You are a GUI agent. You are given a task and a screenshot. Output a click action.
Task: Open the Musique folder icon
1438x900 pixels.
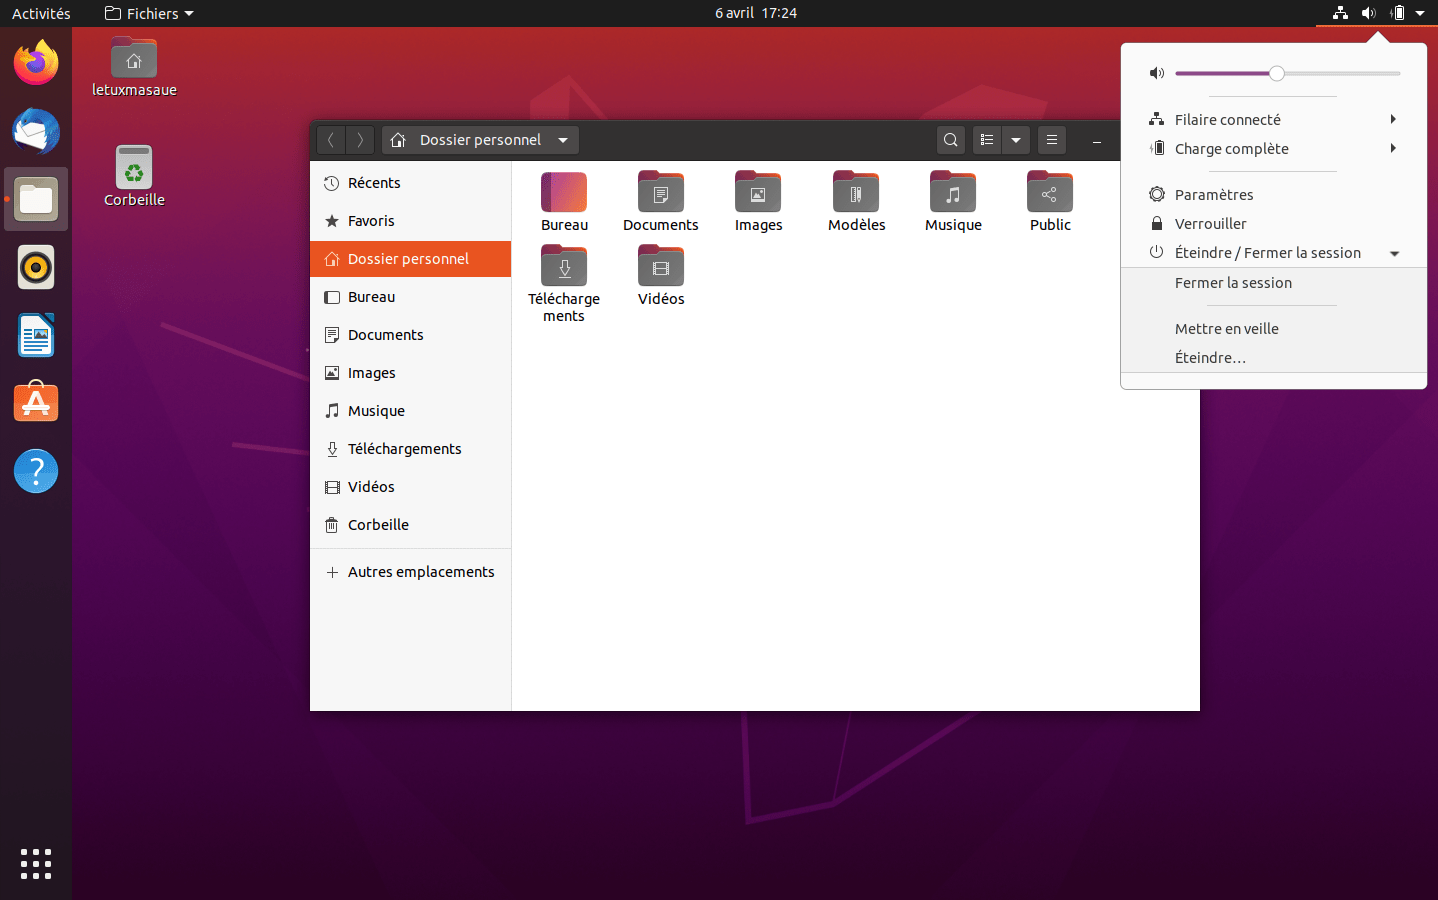click(953, 193)
